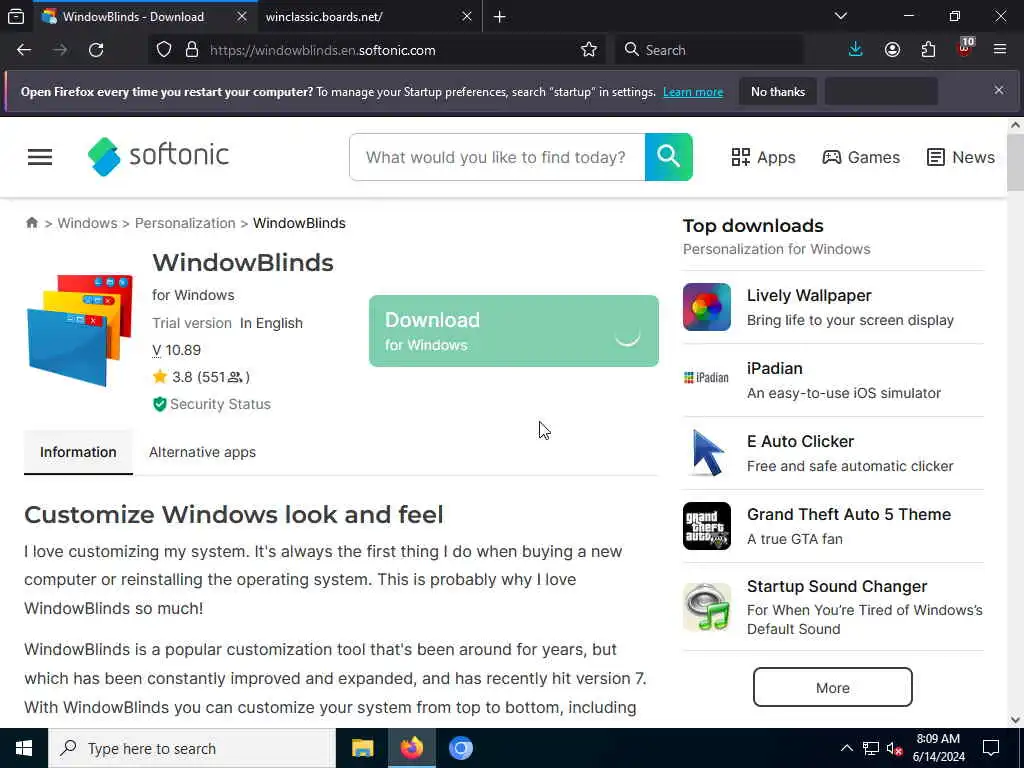Click the More button under Top downloads
The image size is (1024, 768).
[833, 687]
